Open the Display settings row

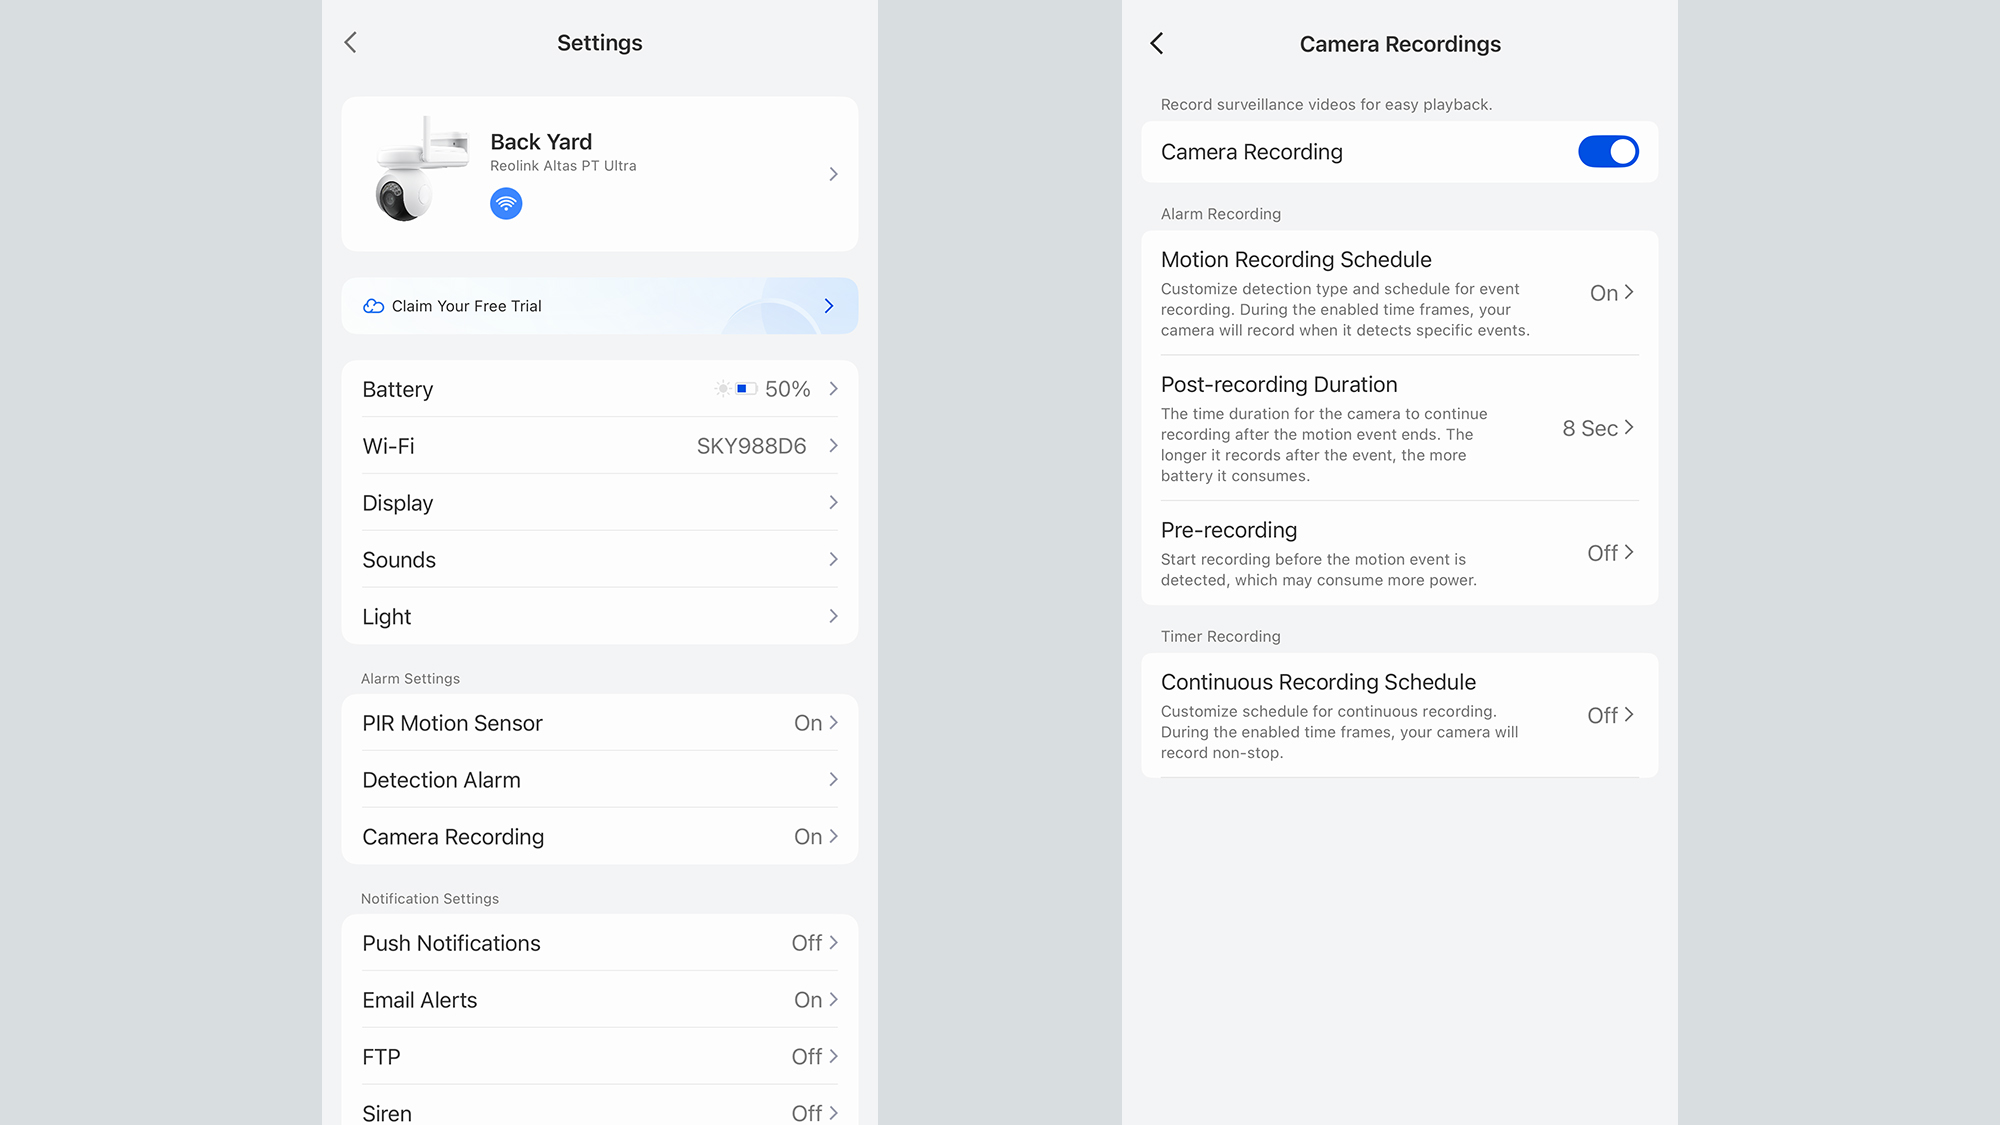click(600, 503)
